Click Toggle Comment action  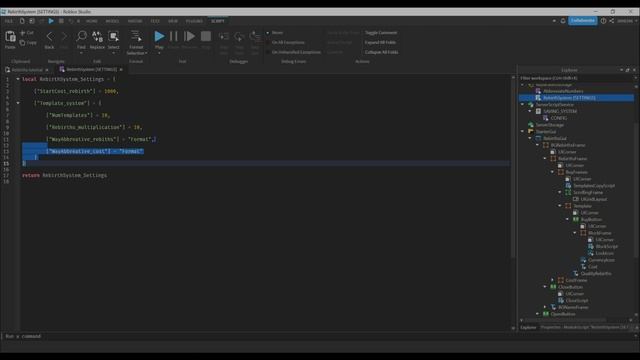(380, 33)
